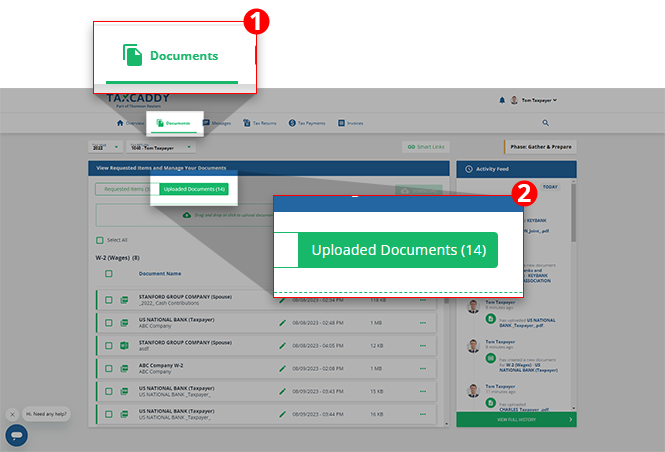Open the notifications bell icon
Screen dimensions: 665x452
[502, 100]
